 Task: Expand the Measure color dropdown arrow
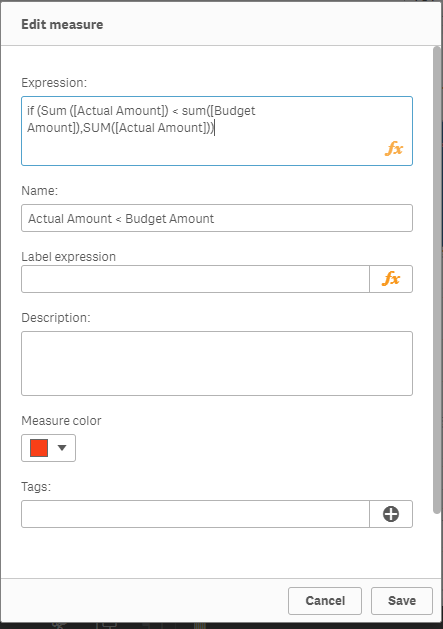[x=62, y=448]
